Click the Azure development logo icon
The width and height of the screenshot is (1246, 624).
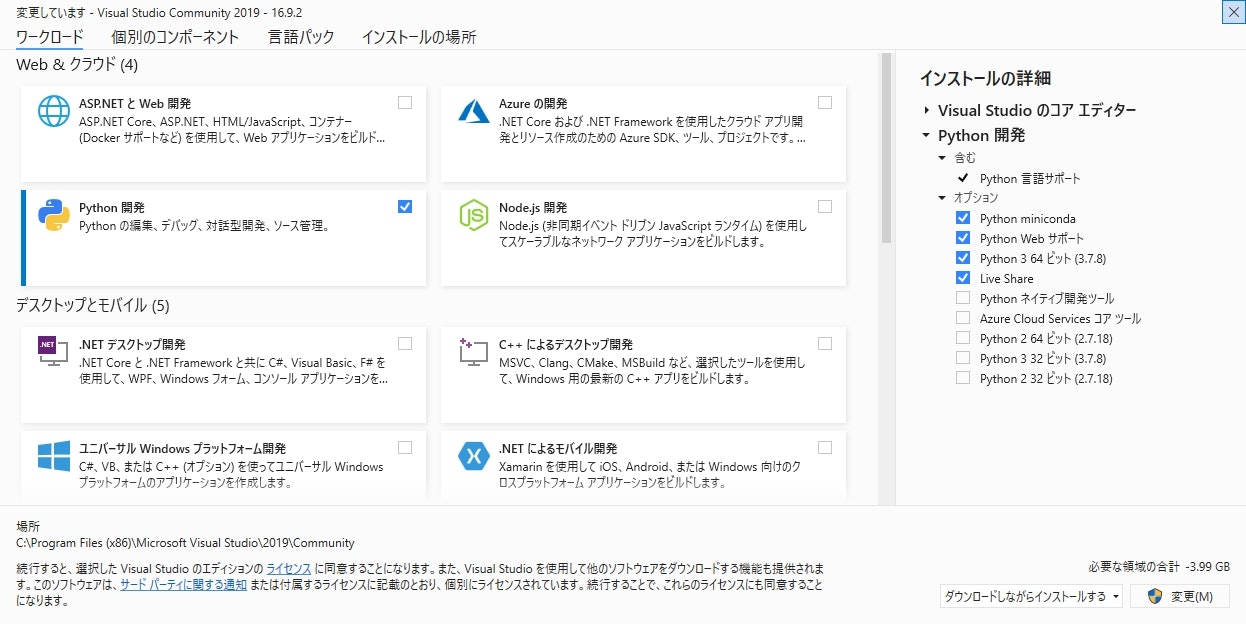473,110
